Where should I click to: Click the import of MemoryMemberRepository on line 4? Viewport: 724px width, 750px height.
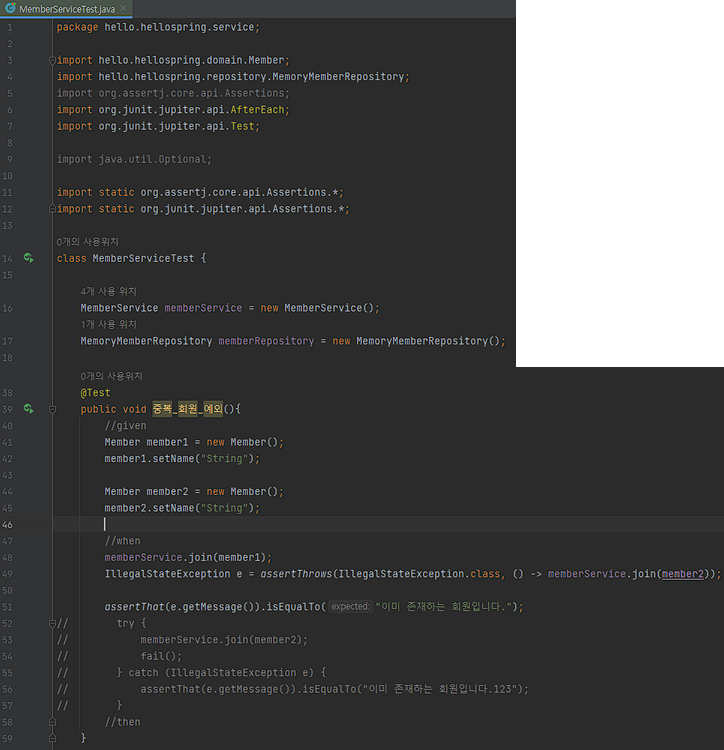click(x=233, y=77)
